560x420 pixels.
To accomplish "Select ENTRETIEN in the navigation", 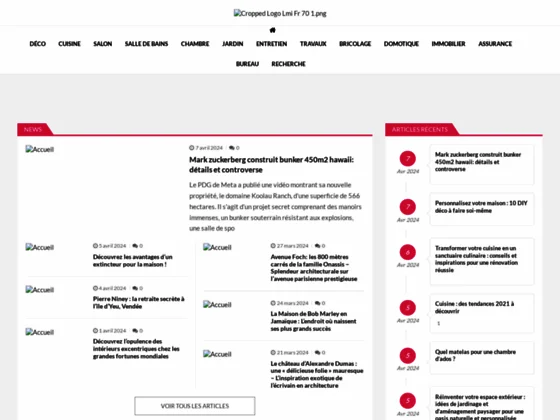I will [271, 44].
